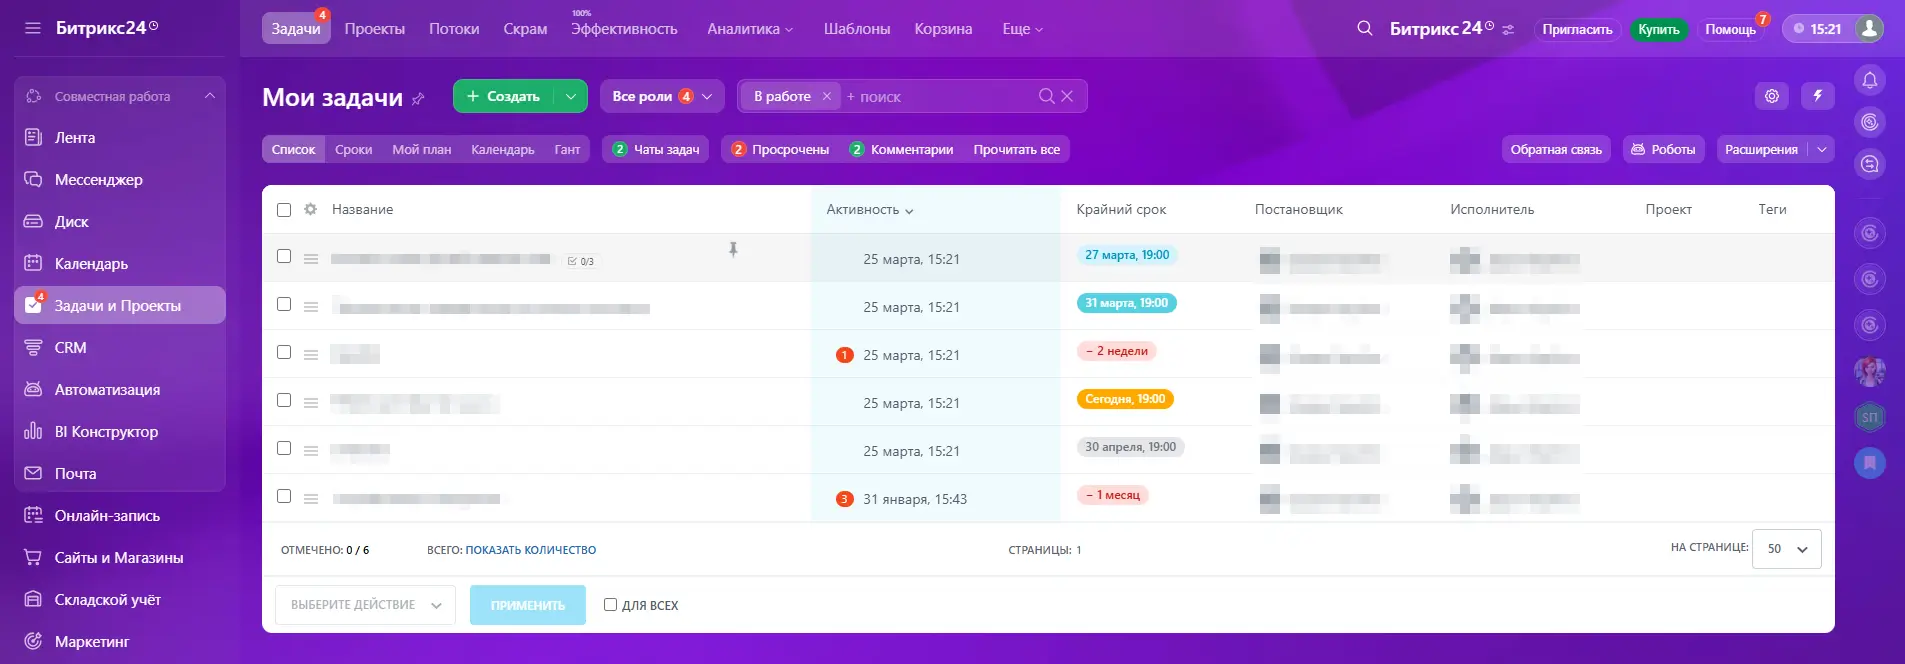Clear the search filter with the X icon
1905x664 pixels.
(1067, 96)
